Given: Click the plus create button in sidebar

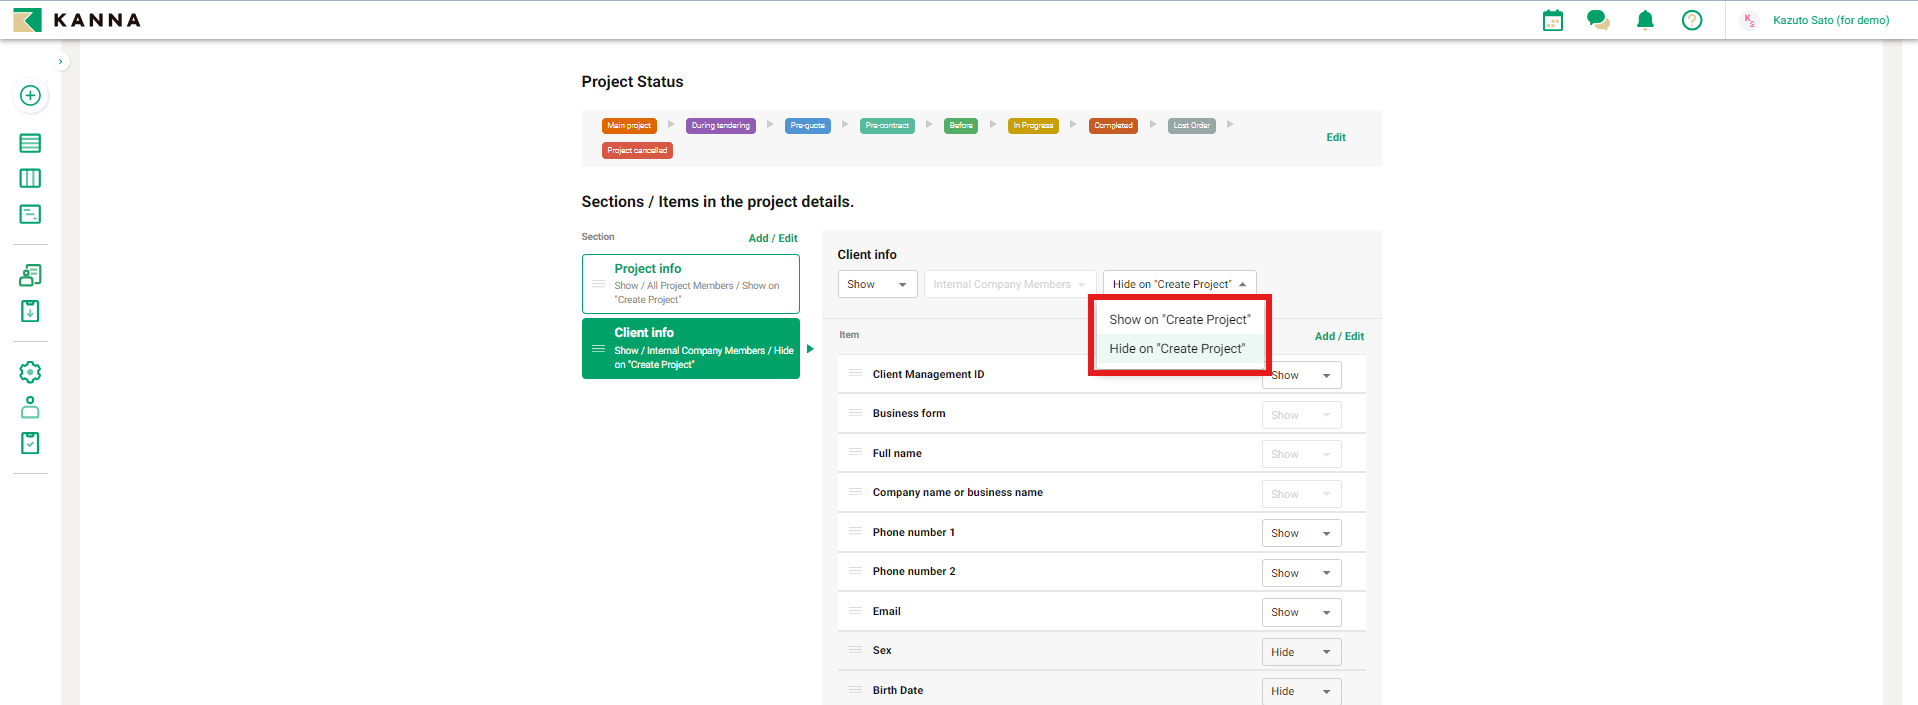Looking at the screenshot, I should [30, 96].
